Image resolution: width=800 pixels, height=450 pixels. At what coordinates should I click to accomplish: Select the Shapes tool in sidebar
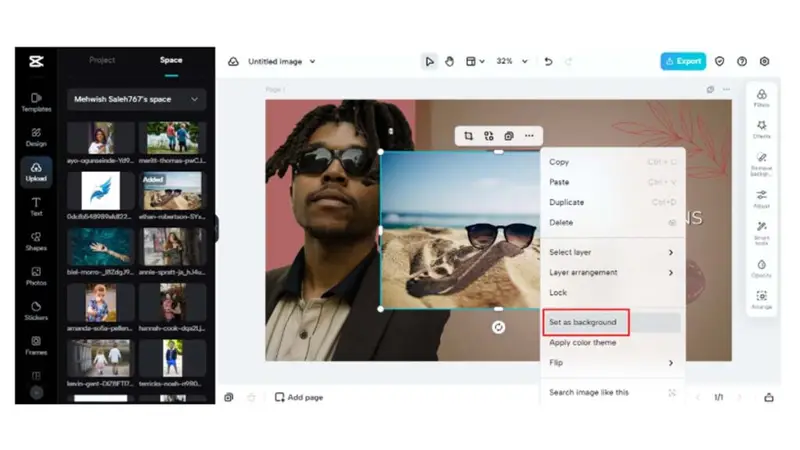coord(36,240)
